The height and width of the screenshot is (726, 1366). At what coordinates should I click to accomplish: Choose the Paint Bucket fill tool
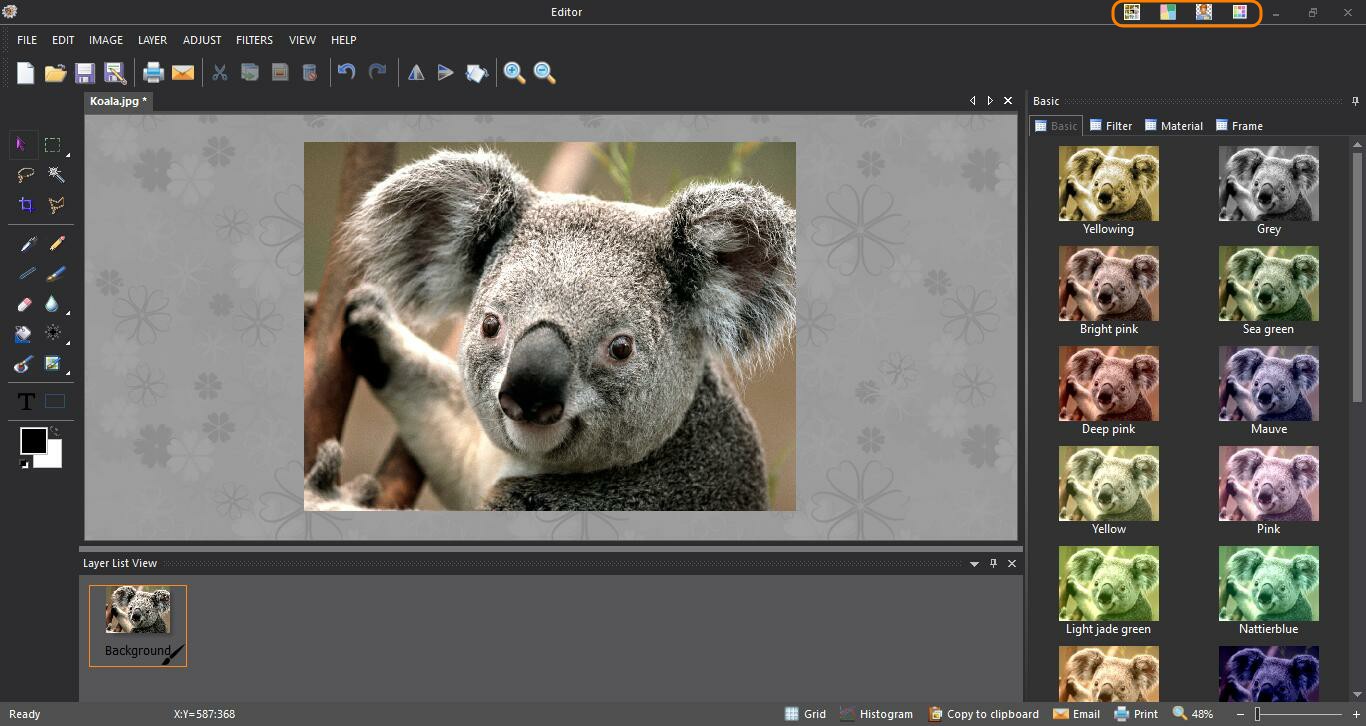tap(24, 334)
